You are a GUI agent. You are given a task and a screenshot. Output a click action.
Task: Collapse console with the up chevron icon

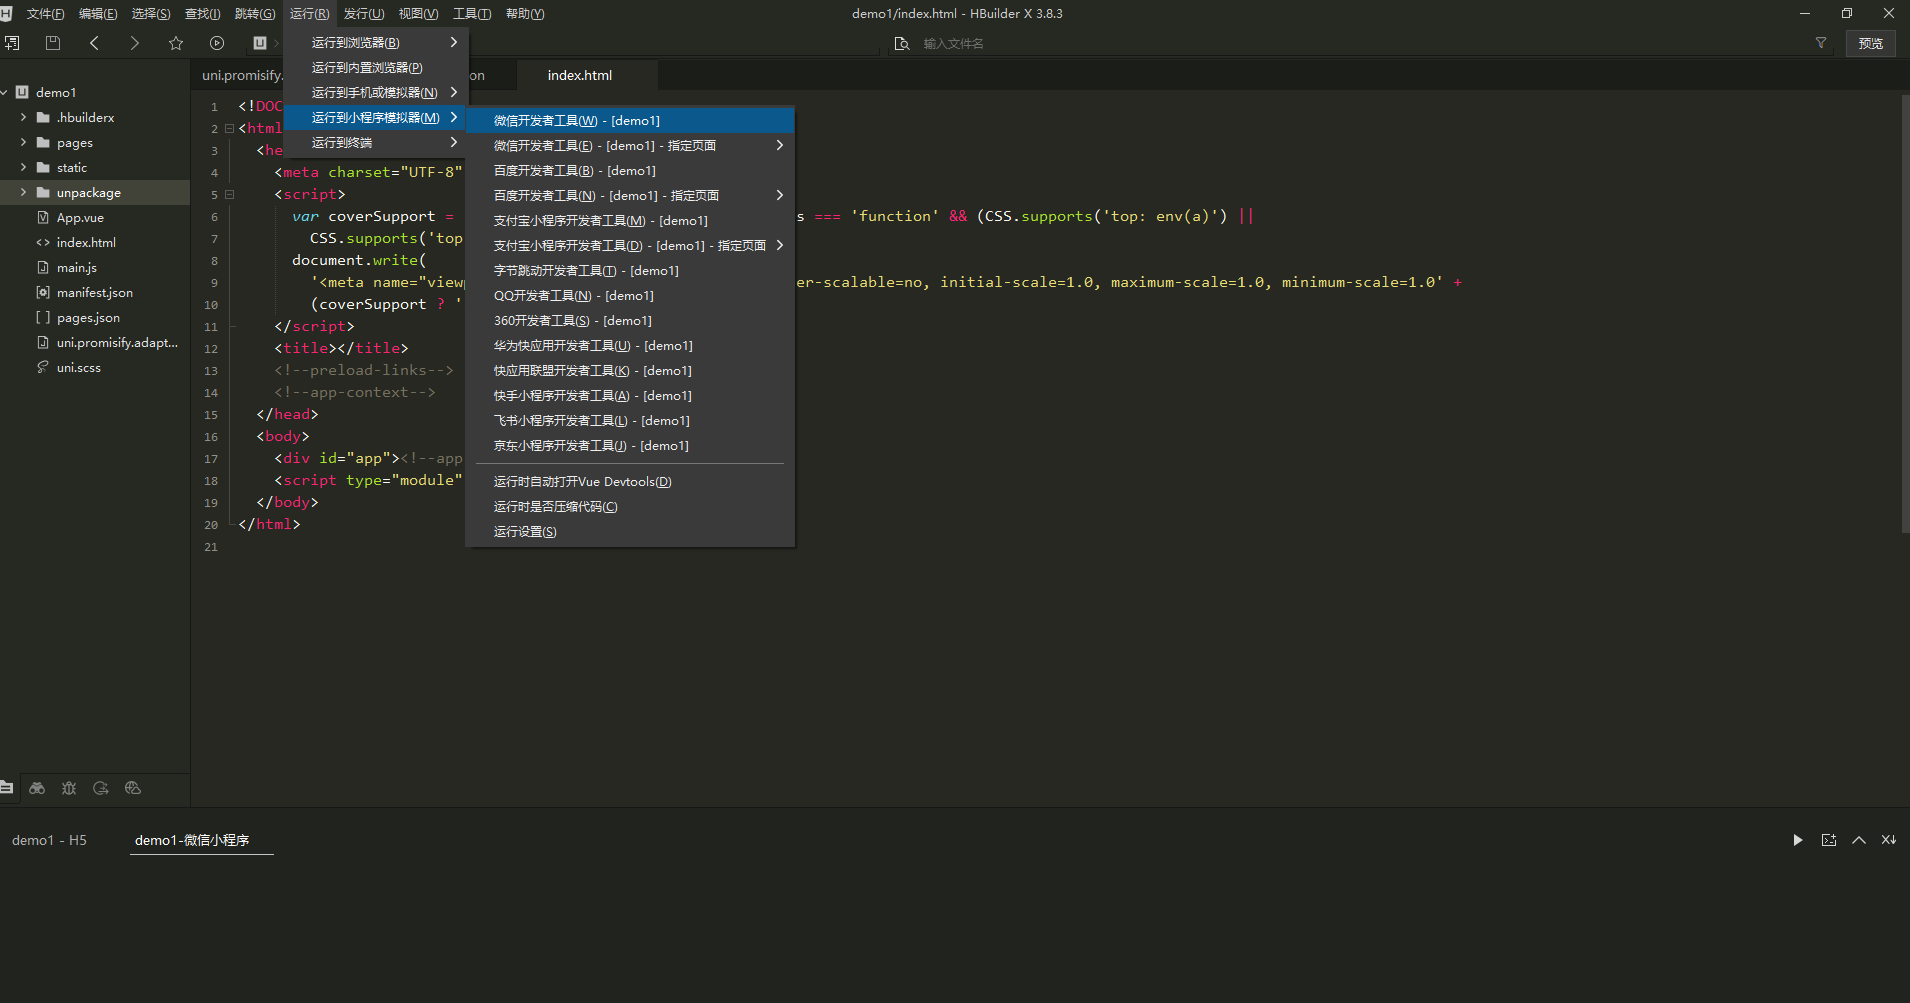(1859, 840)
